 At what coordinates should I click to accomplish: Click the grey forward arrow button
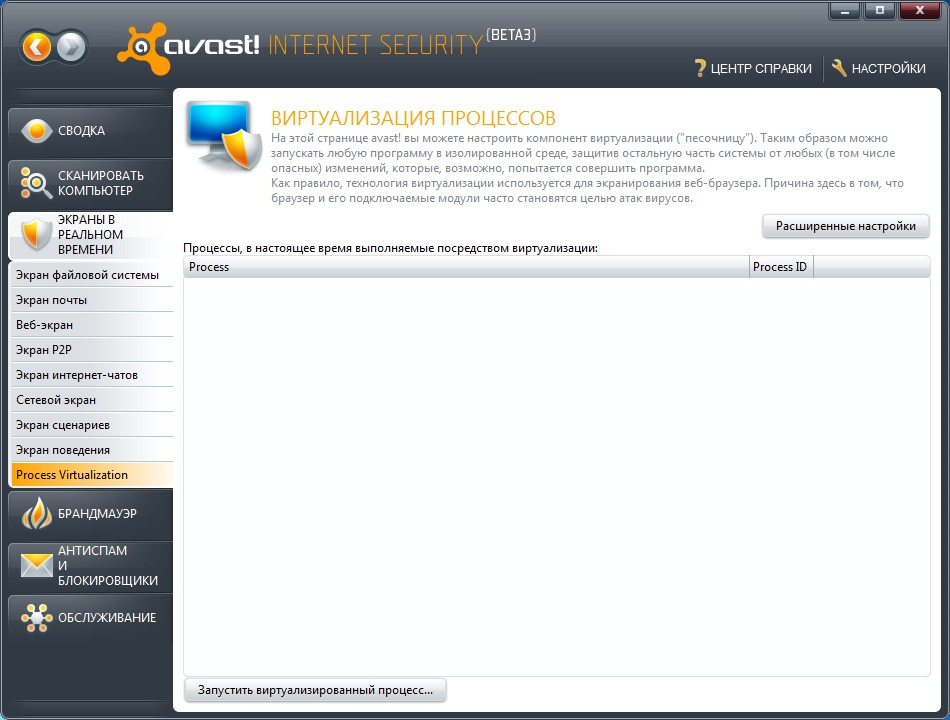pos(71,47)
